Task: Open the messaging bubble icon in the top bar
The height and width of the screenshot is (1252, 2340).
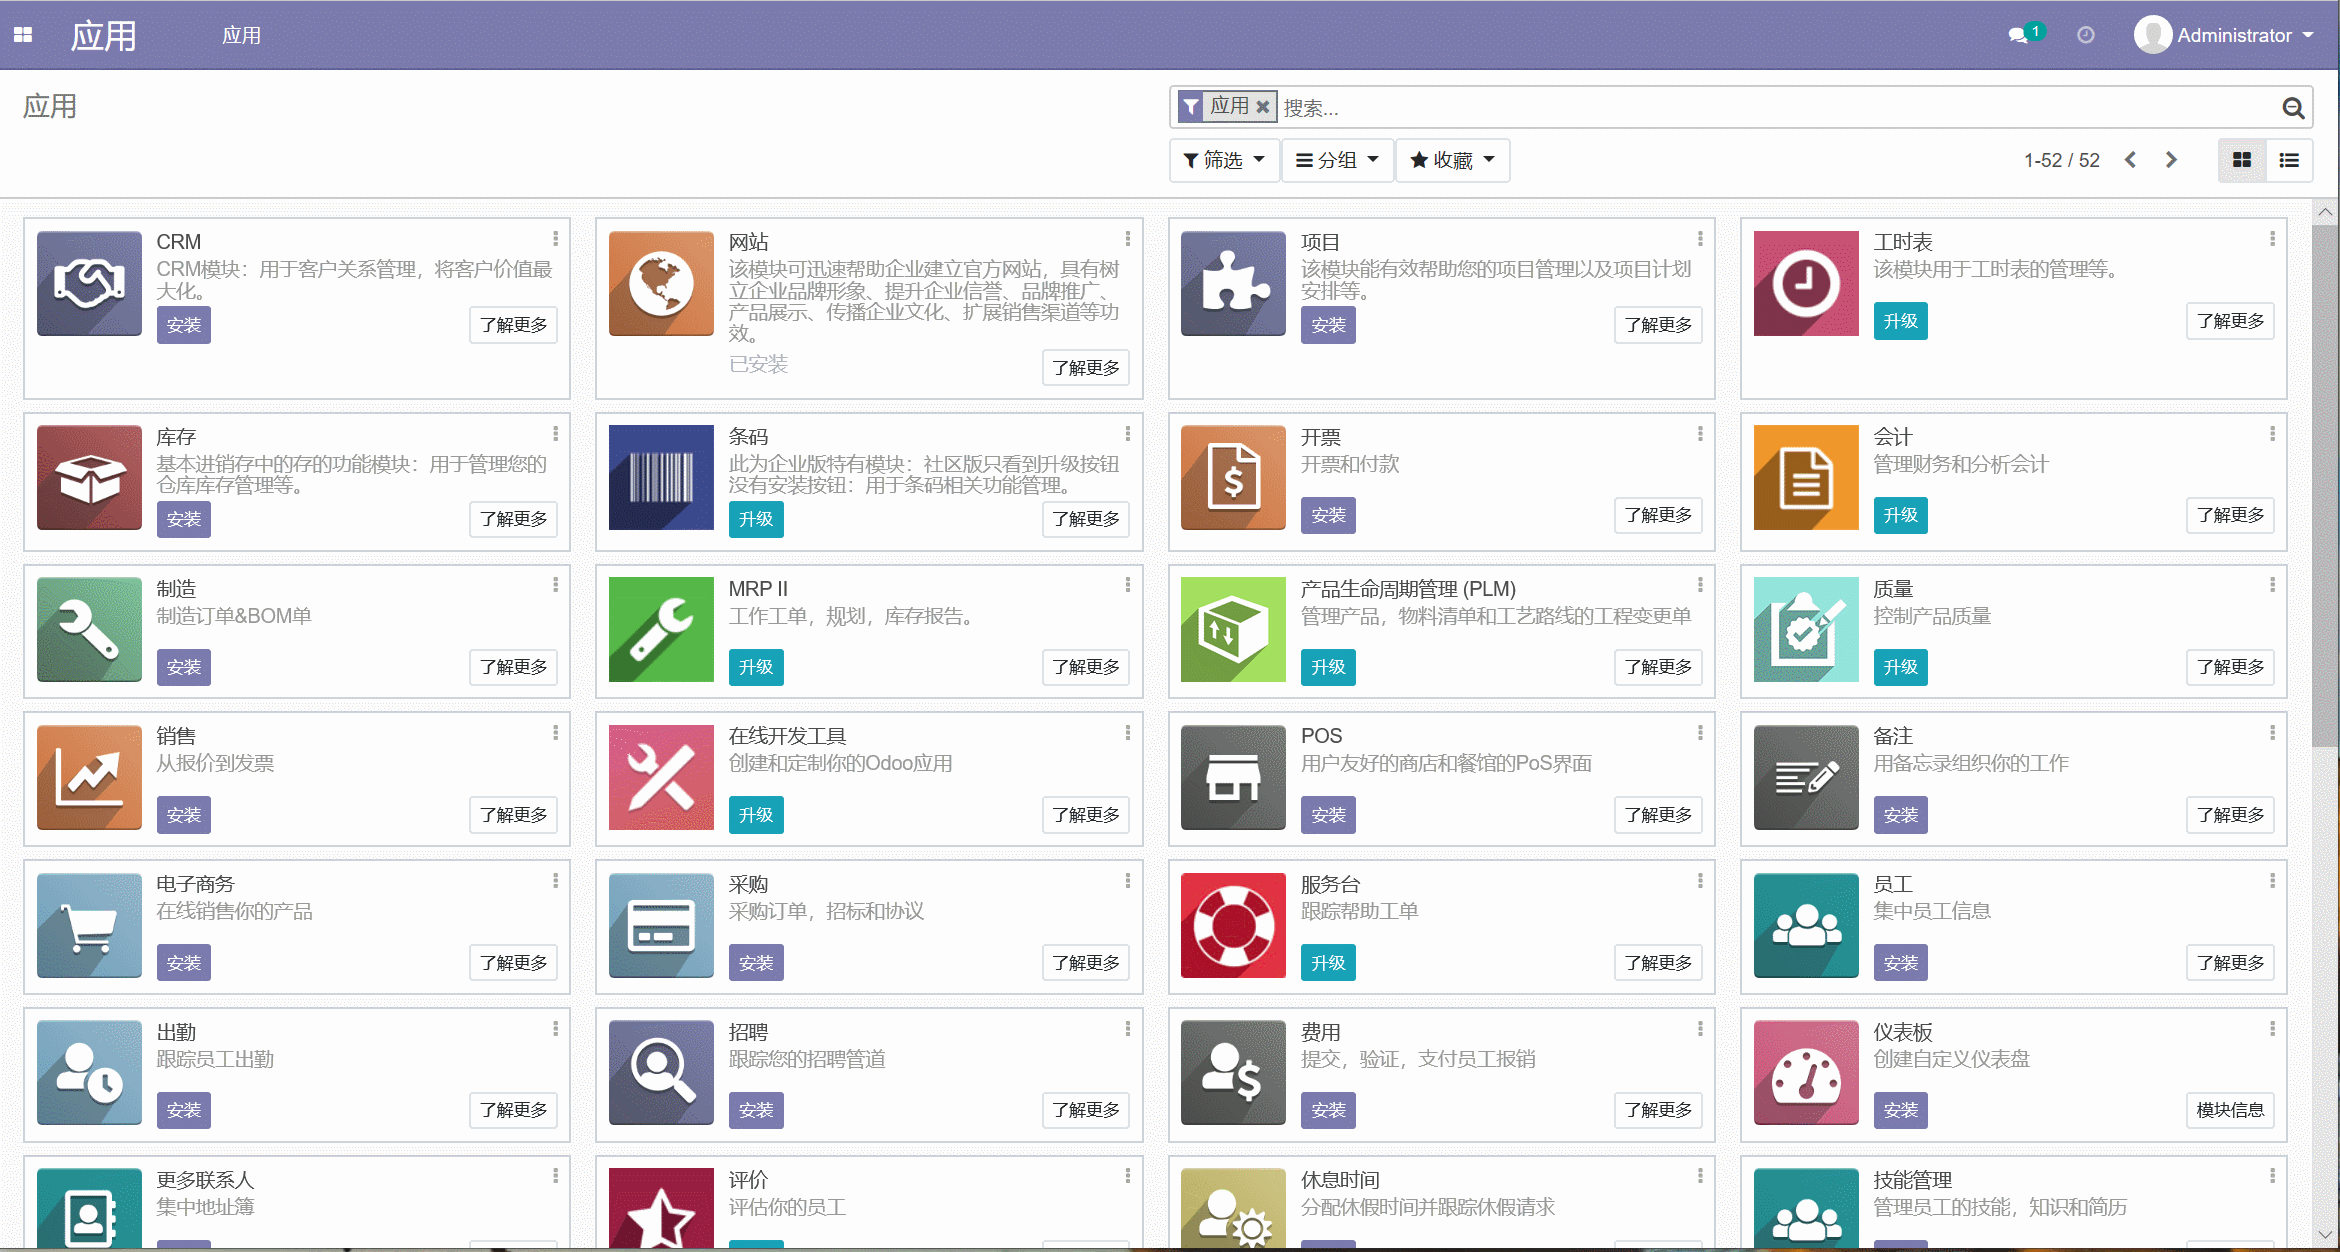Action: click(2018, 34)
